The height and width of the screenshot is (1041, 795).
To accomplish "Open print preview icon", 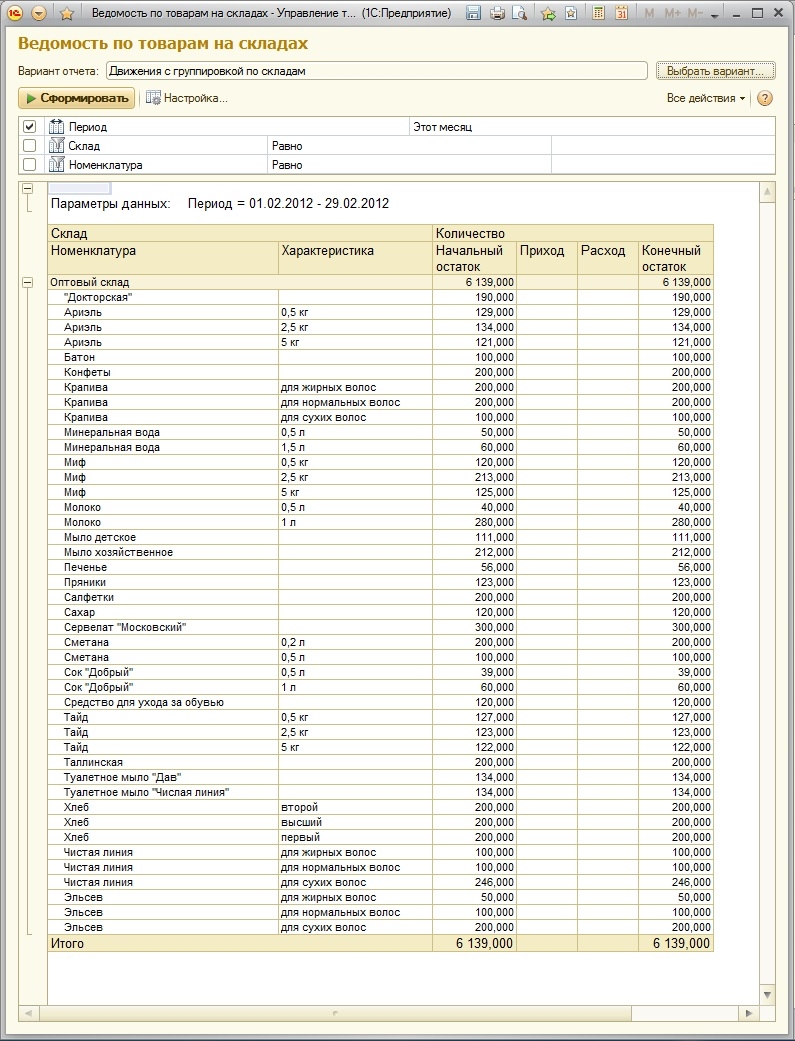I will tap(519, 13).
